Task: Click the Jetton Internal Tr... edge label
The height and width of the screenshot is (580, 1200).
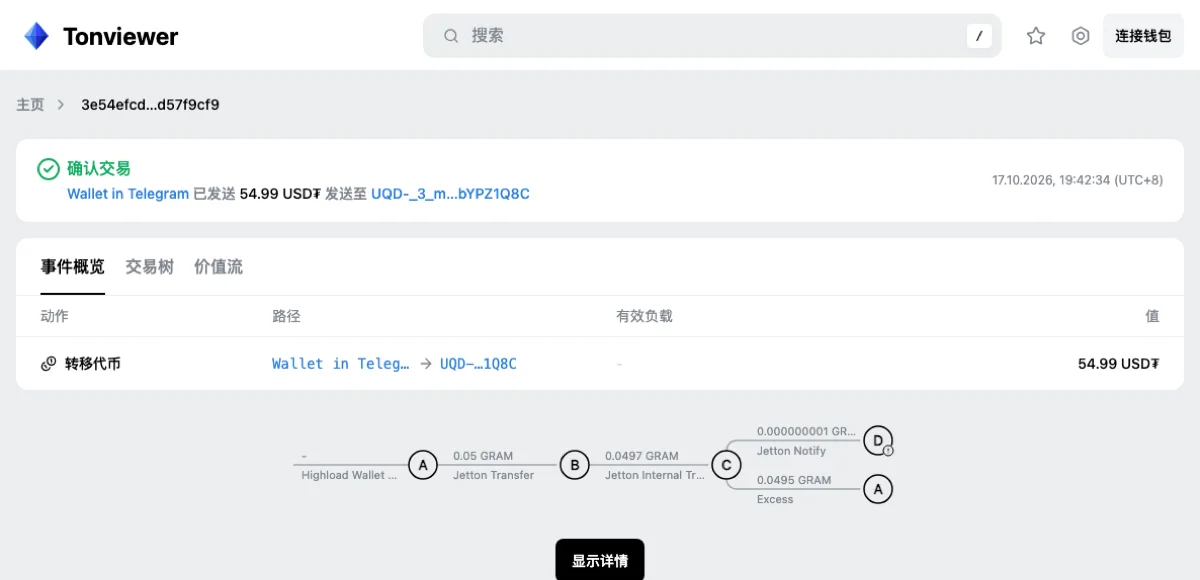Action: 655,475
